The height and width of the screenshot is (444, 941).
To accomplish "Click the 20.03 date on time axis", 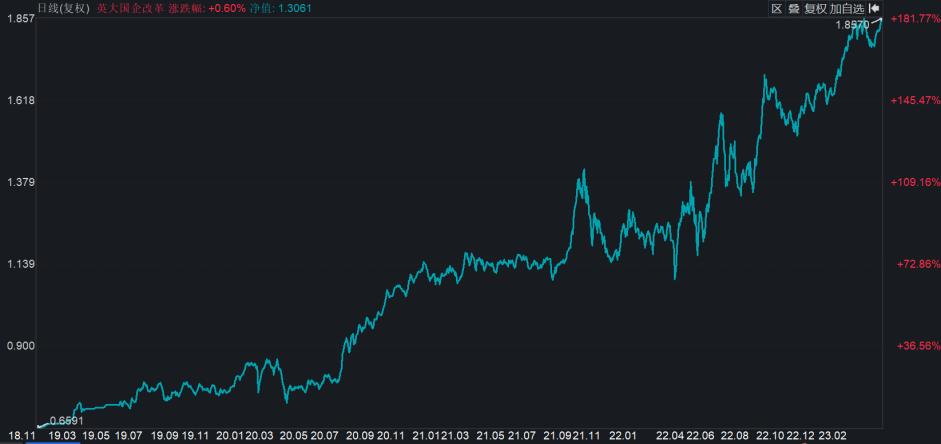I will 259,434.
